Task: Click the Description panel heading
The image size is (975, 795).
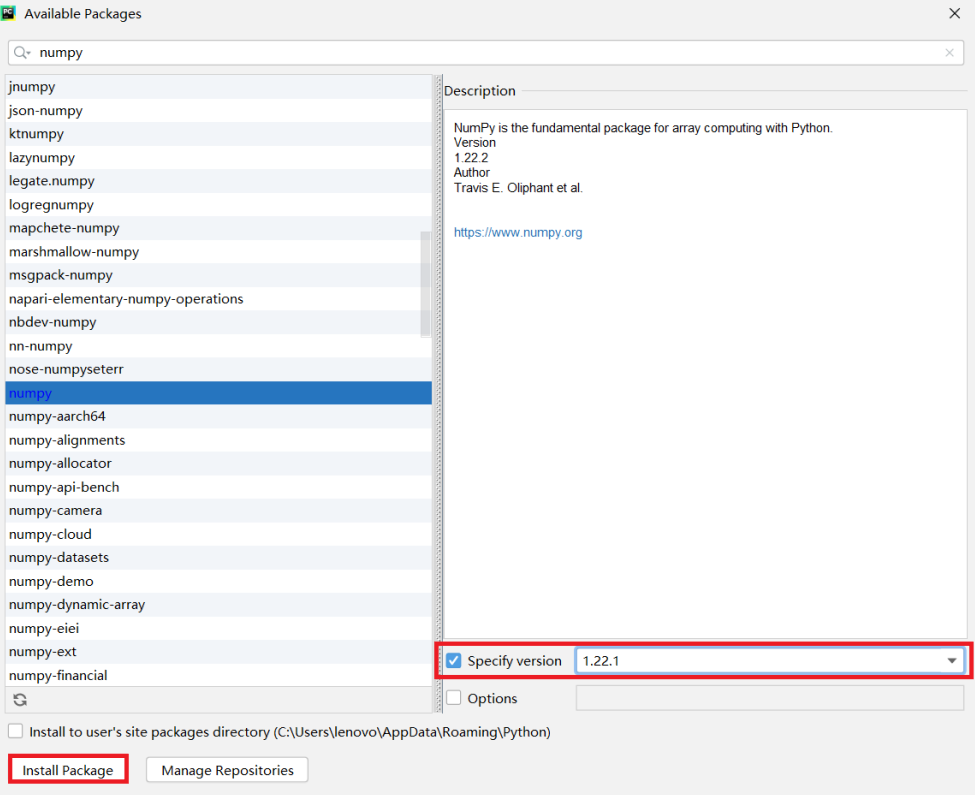Action: pos(479,91)
